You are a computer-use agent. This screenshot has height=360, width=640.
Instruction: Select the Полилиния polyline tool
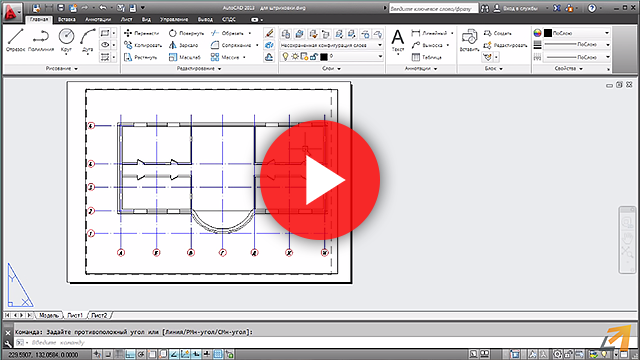tap(41, 40)
